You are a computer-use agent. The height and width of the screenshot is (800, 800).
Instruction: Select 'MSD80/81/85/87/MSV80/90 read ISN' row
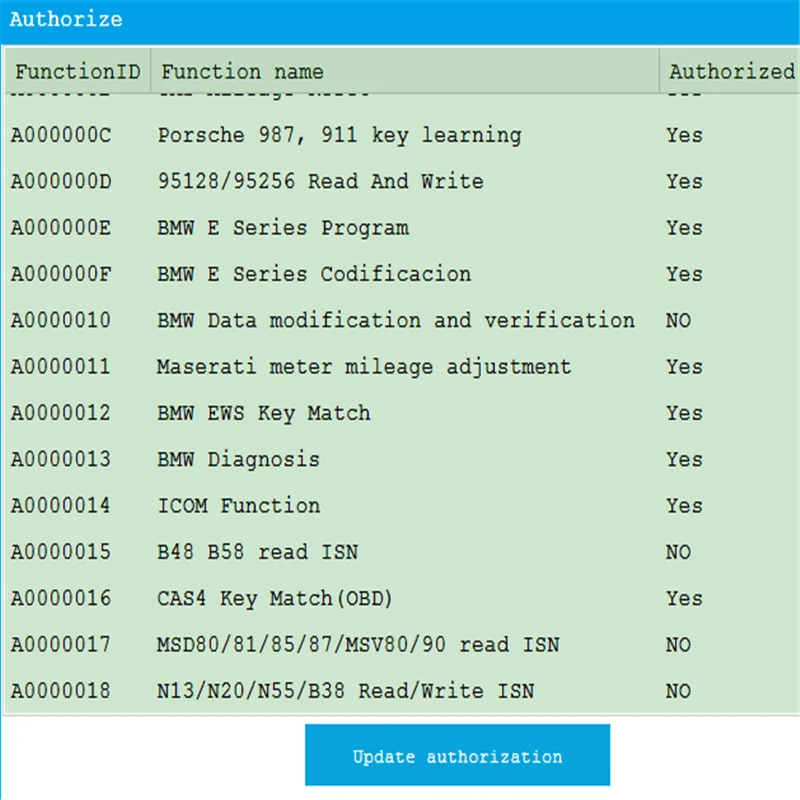pos(358,645)
